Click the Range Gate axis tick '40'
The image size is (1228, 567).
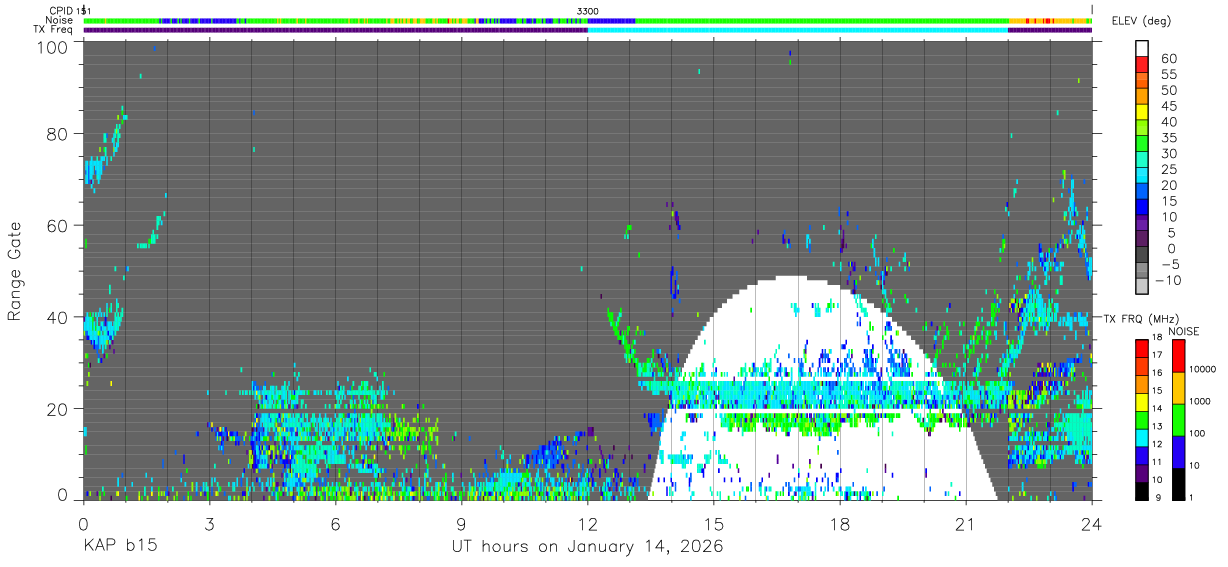[x=58, y=317]
